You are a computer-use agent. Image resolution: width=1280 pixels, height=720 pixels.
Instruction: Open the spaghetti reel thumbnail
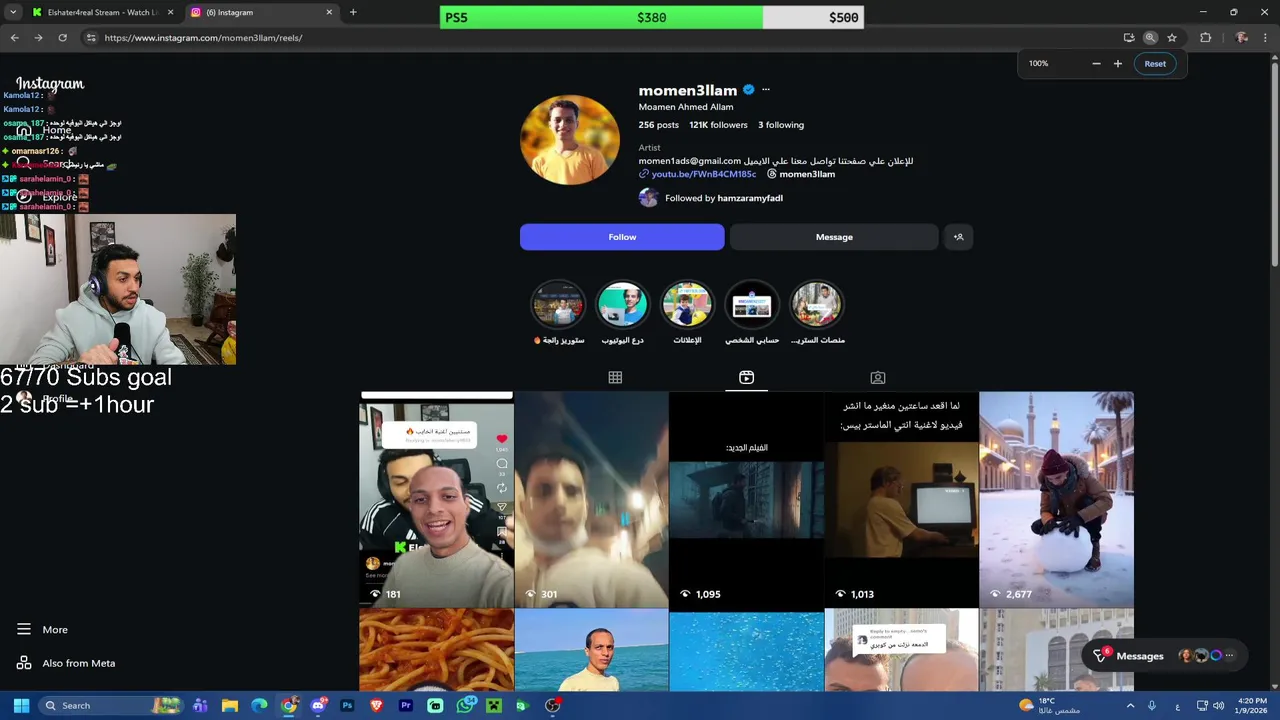coord(436,650)
